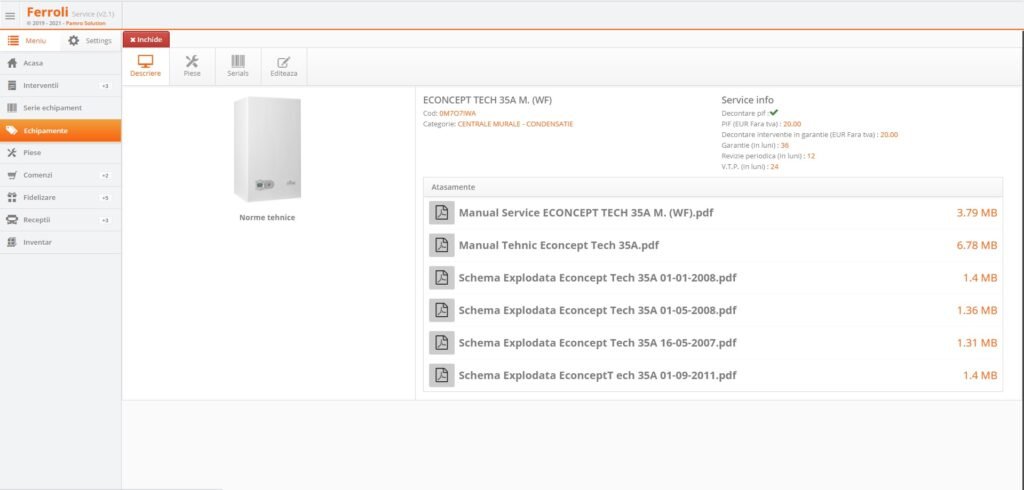Expand the Receptii badge counter
Screen dimensions: 1024x490
point(105,220)
